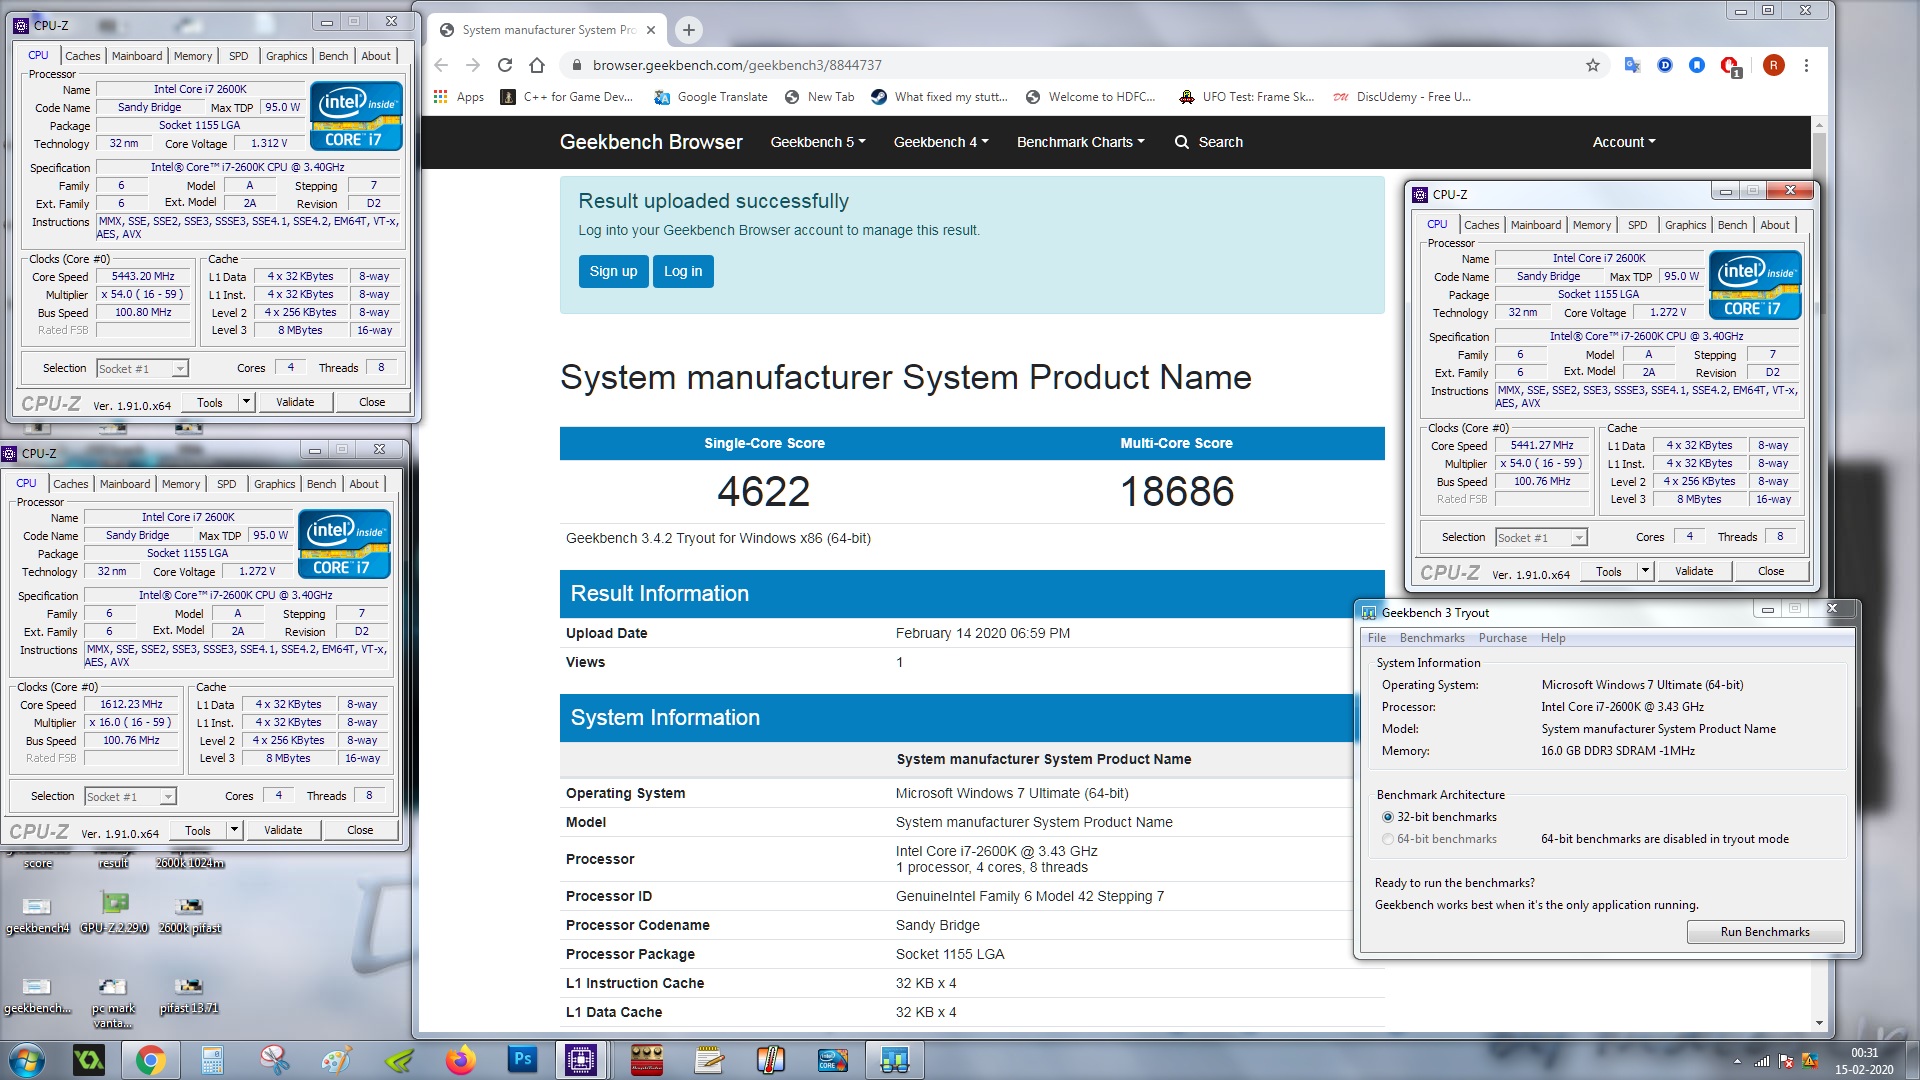Open Tools dropdown arrow in right CPU-Z window
Image resolution: width=1920 pixels, height=1080 pixels.
[1645, 571]
